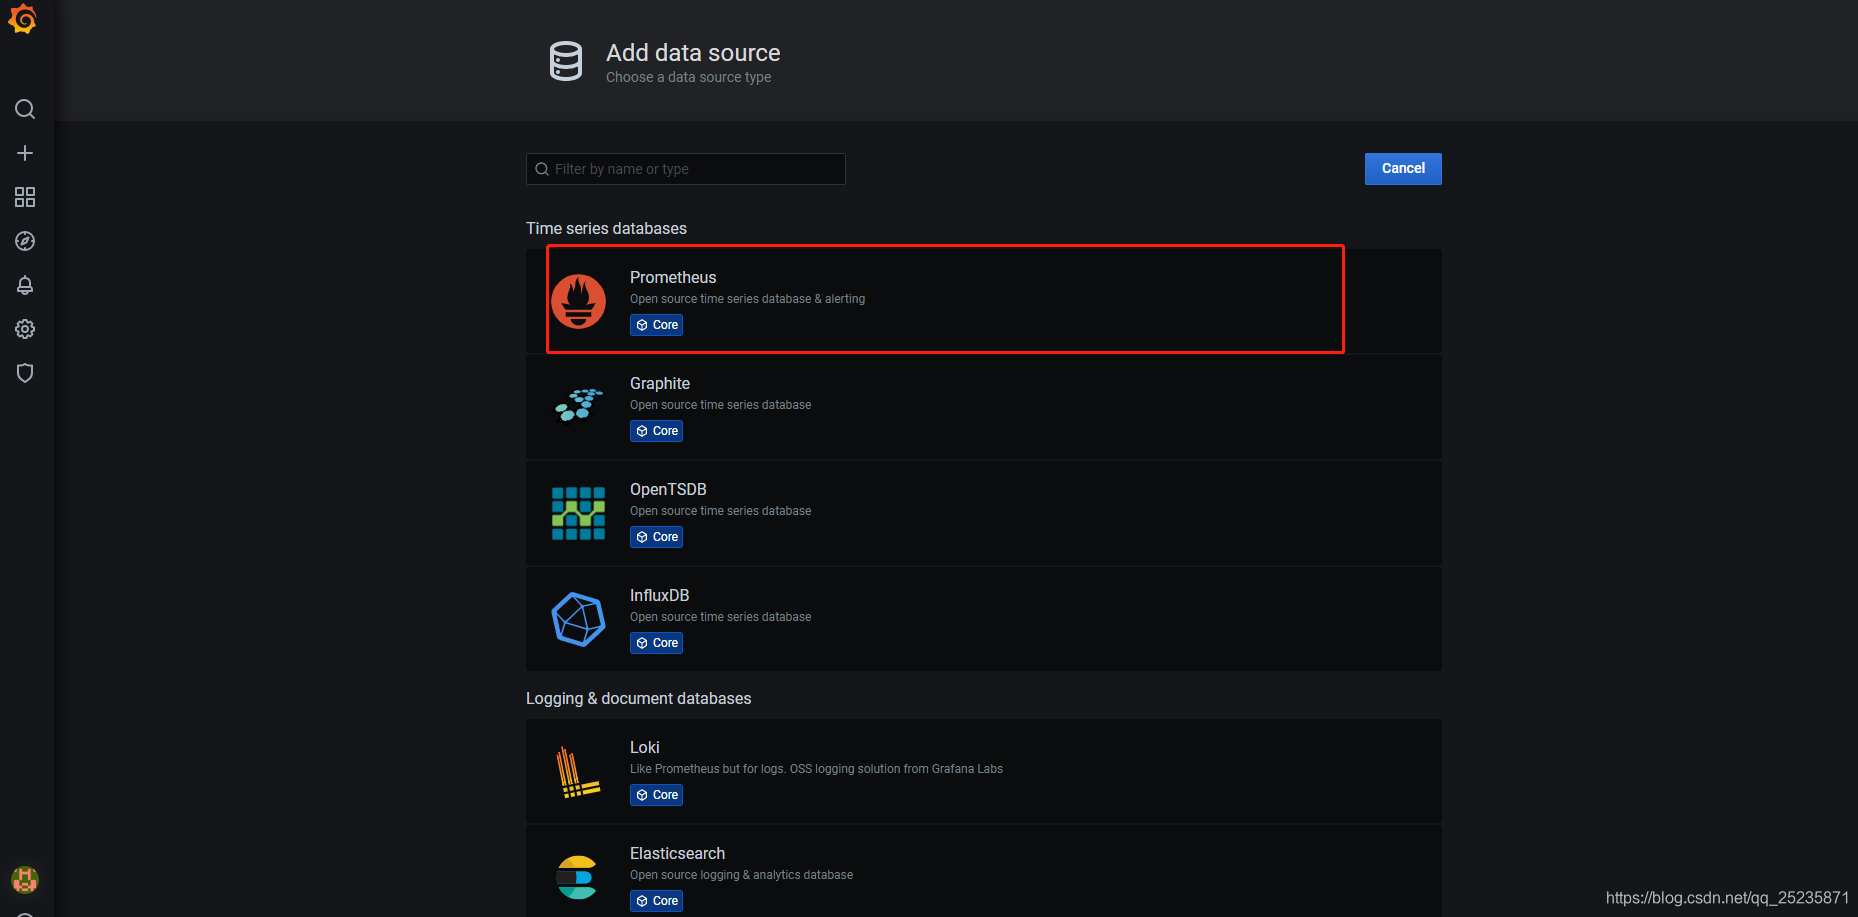Select the OpenTSDB data source title
The width and height of the screenshot is (1858, 917).
[x=668, y=489]
